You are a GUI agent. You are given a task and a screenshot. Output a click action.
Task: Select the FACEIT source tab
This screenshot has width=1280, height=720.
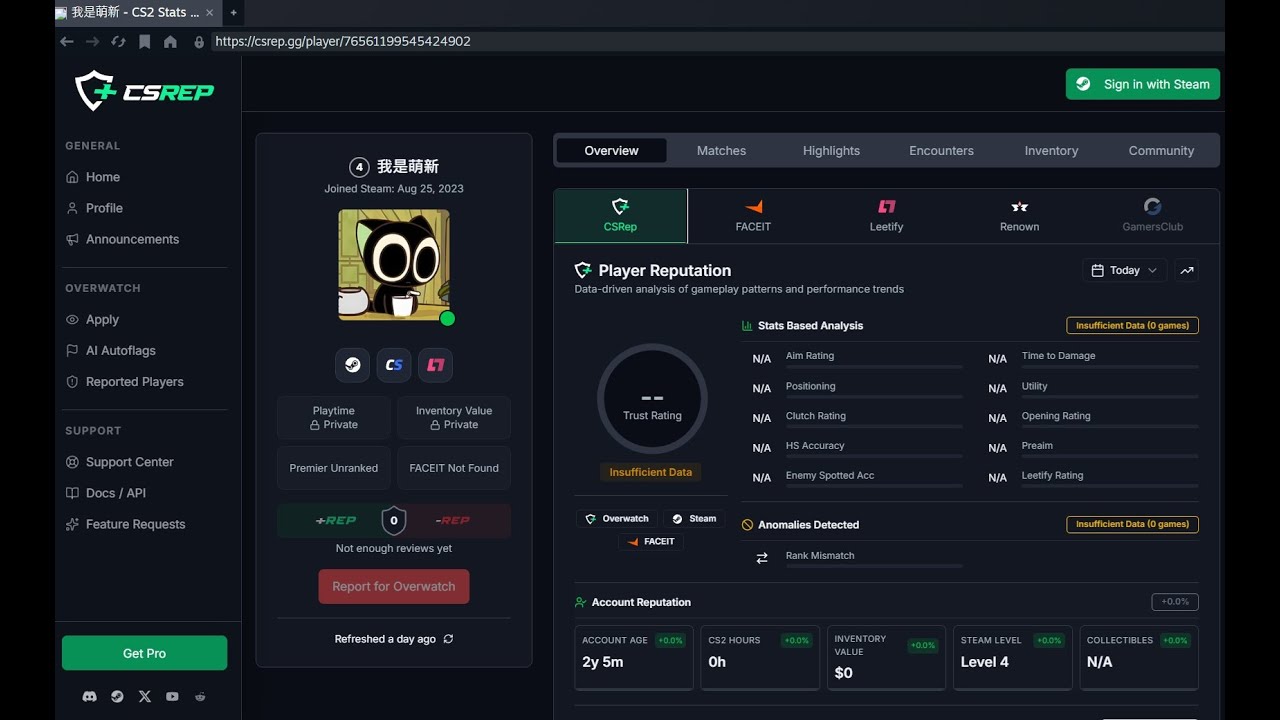[x=753, y=216]
